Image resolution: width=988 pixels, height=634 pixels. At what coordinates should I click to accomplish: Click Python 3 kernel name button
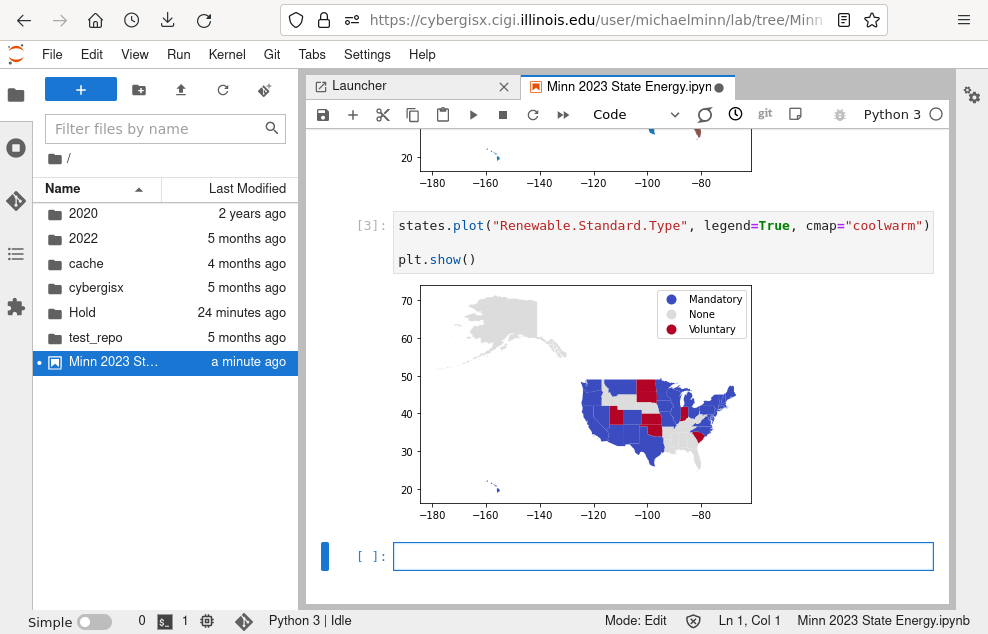click(x=891, y=115)
